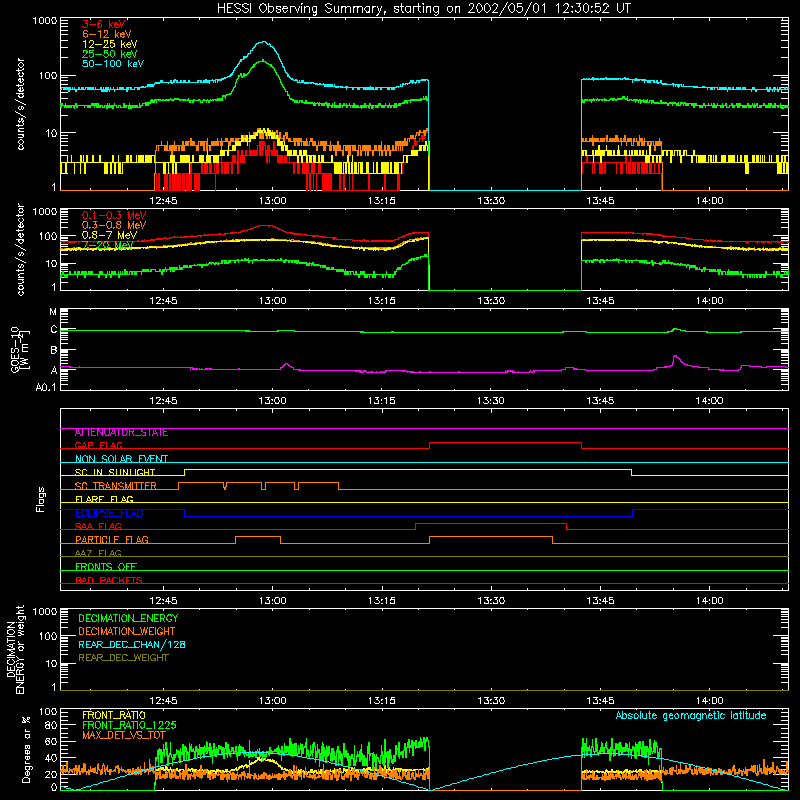Select the FRONTS_OFF flag label
This screenshot has width=800, height=800.
(x=106, y=567)
